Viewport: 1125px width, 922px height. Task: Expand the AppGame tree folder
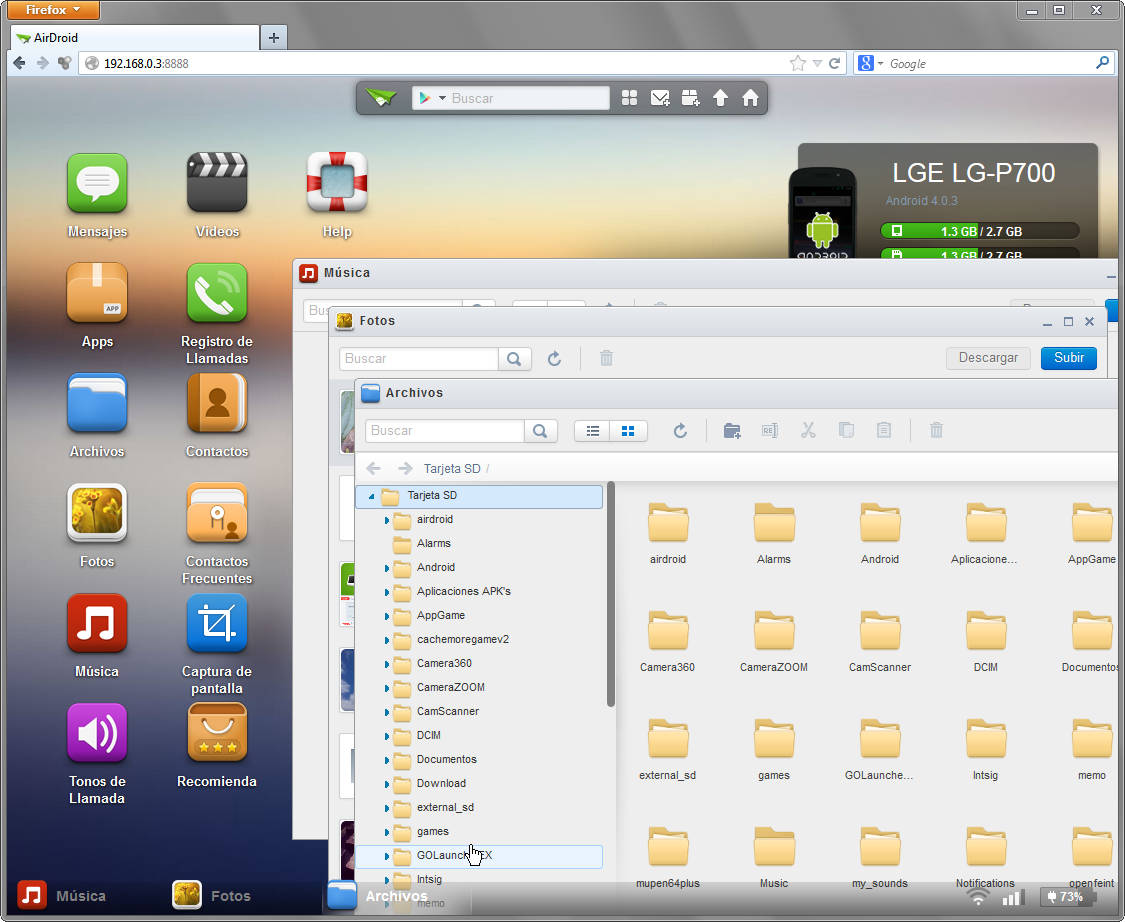pyautogui.click(x=387, y=616)
